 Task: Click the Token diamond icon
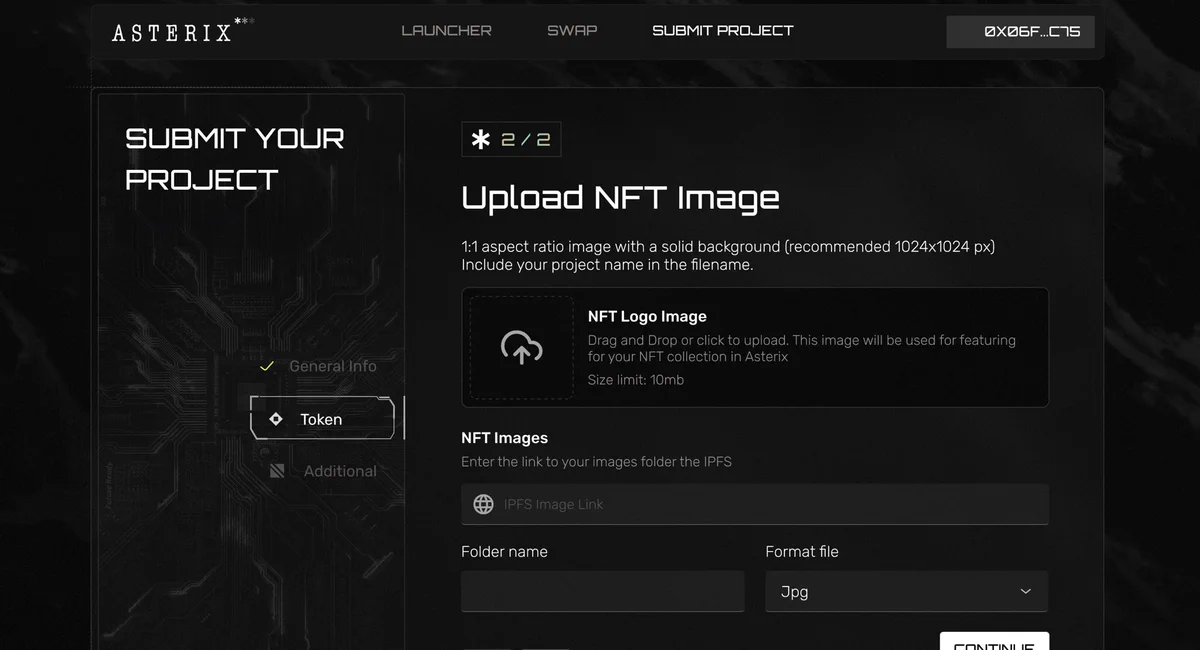point(276,419)
